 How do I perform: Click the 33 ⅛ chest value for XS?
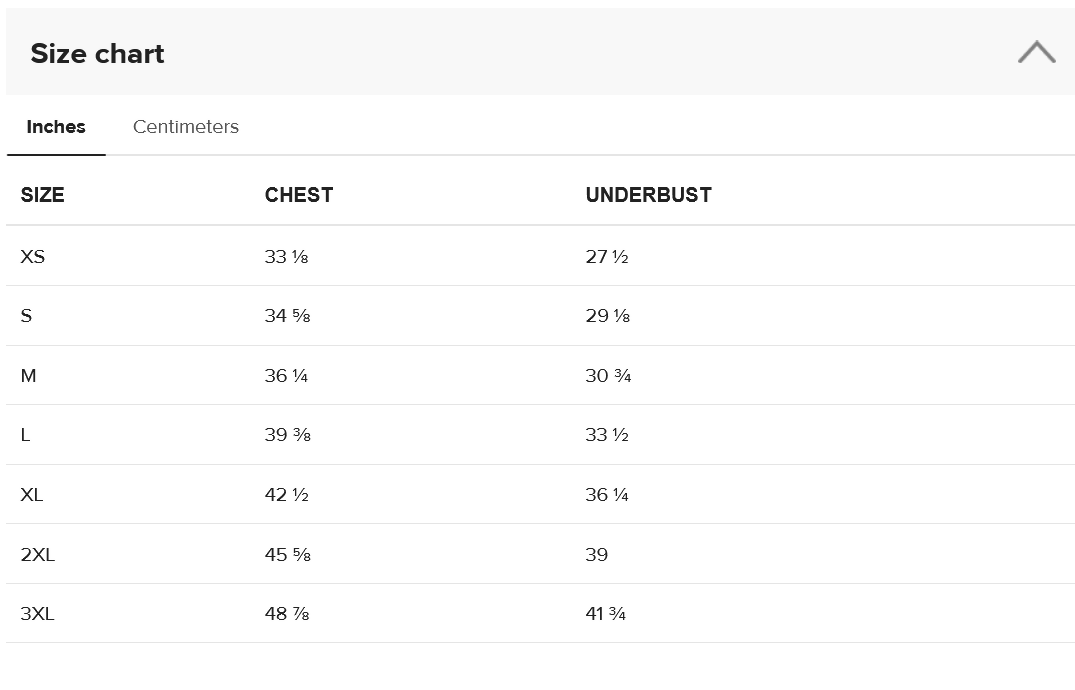[286, 257]
